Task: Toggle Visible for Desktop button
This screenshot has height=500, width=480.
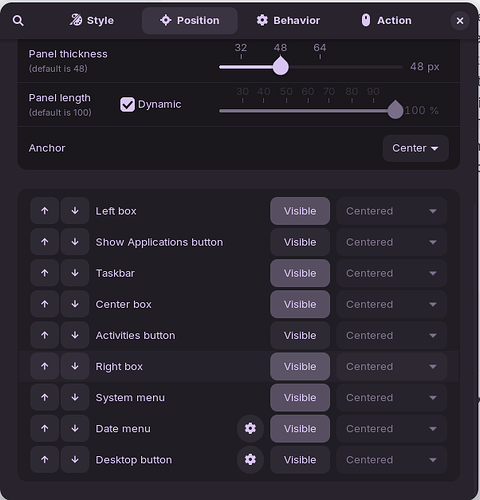Action: [x=300, y=460]
